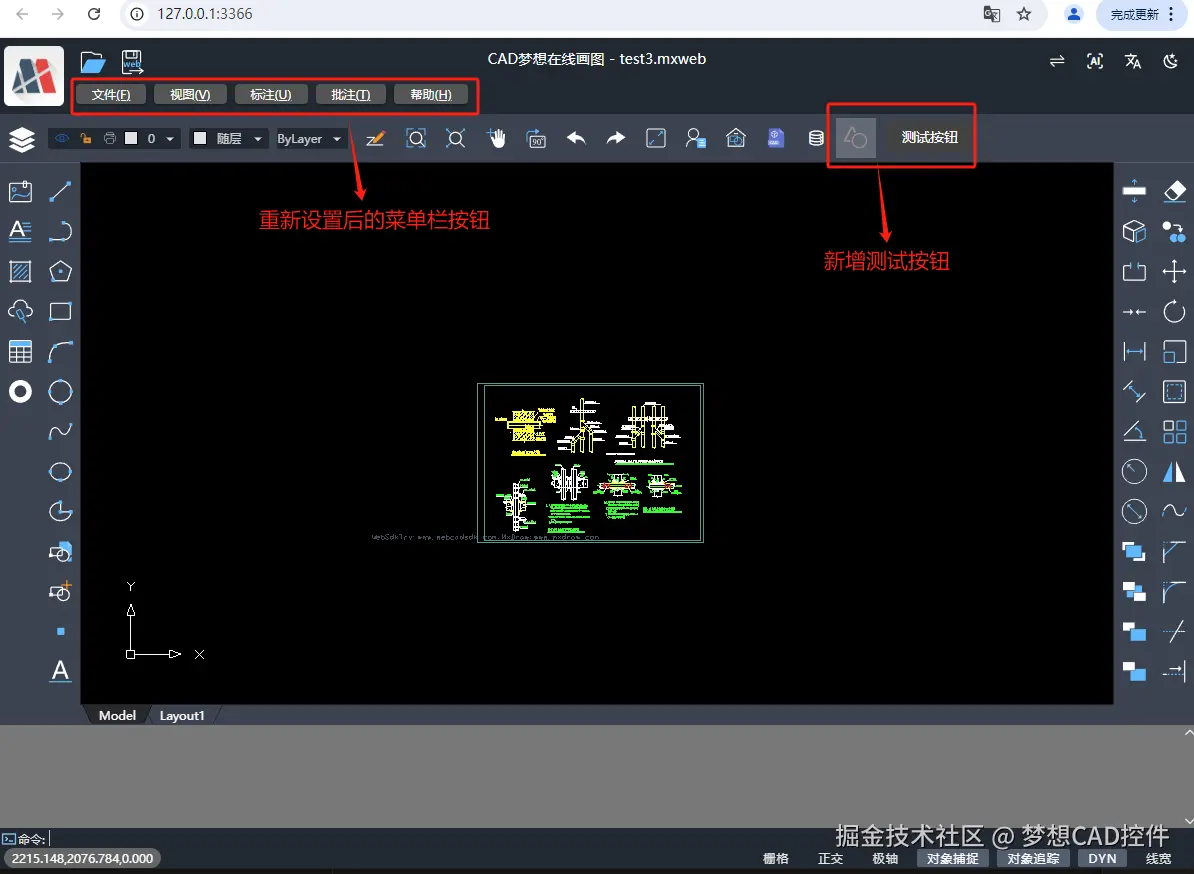Switch to the Layout1 tab
1194x874 pixels.
[182, 716]
